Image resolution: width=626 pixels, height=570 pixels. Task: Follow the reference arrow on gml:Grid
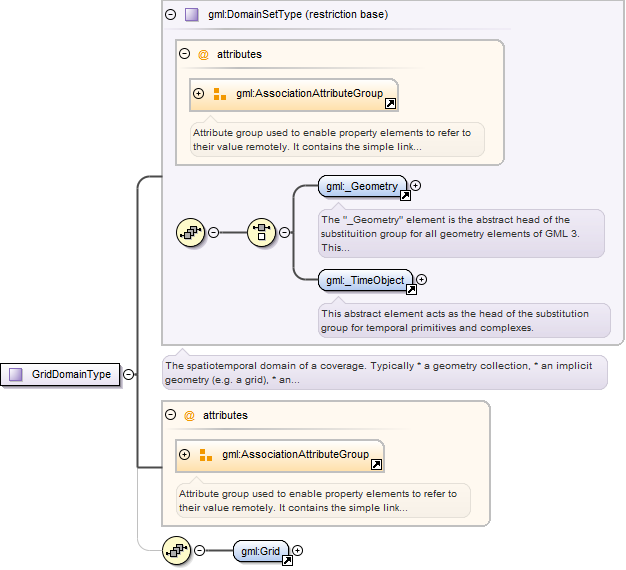(287, 560)
